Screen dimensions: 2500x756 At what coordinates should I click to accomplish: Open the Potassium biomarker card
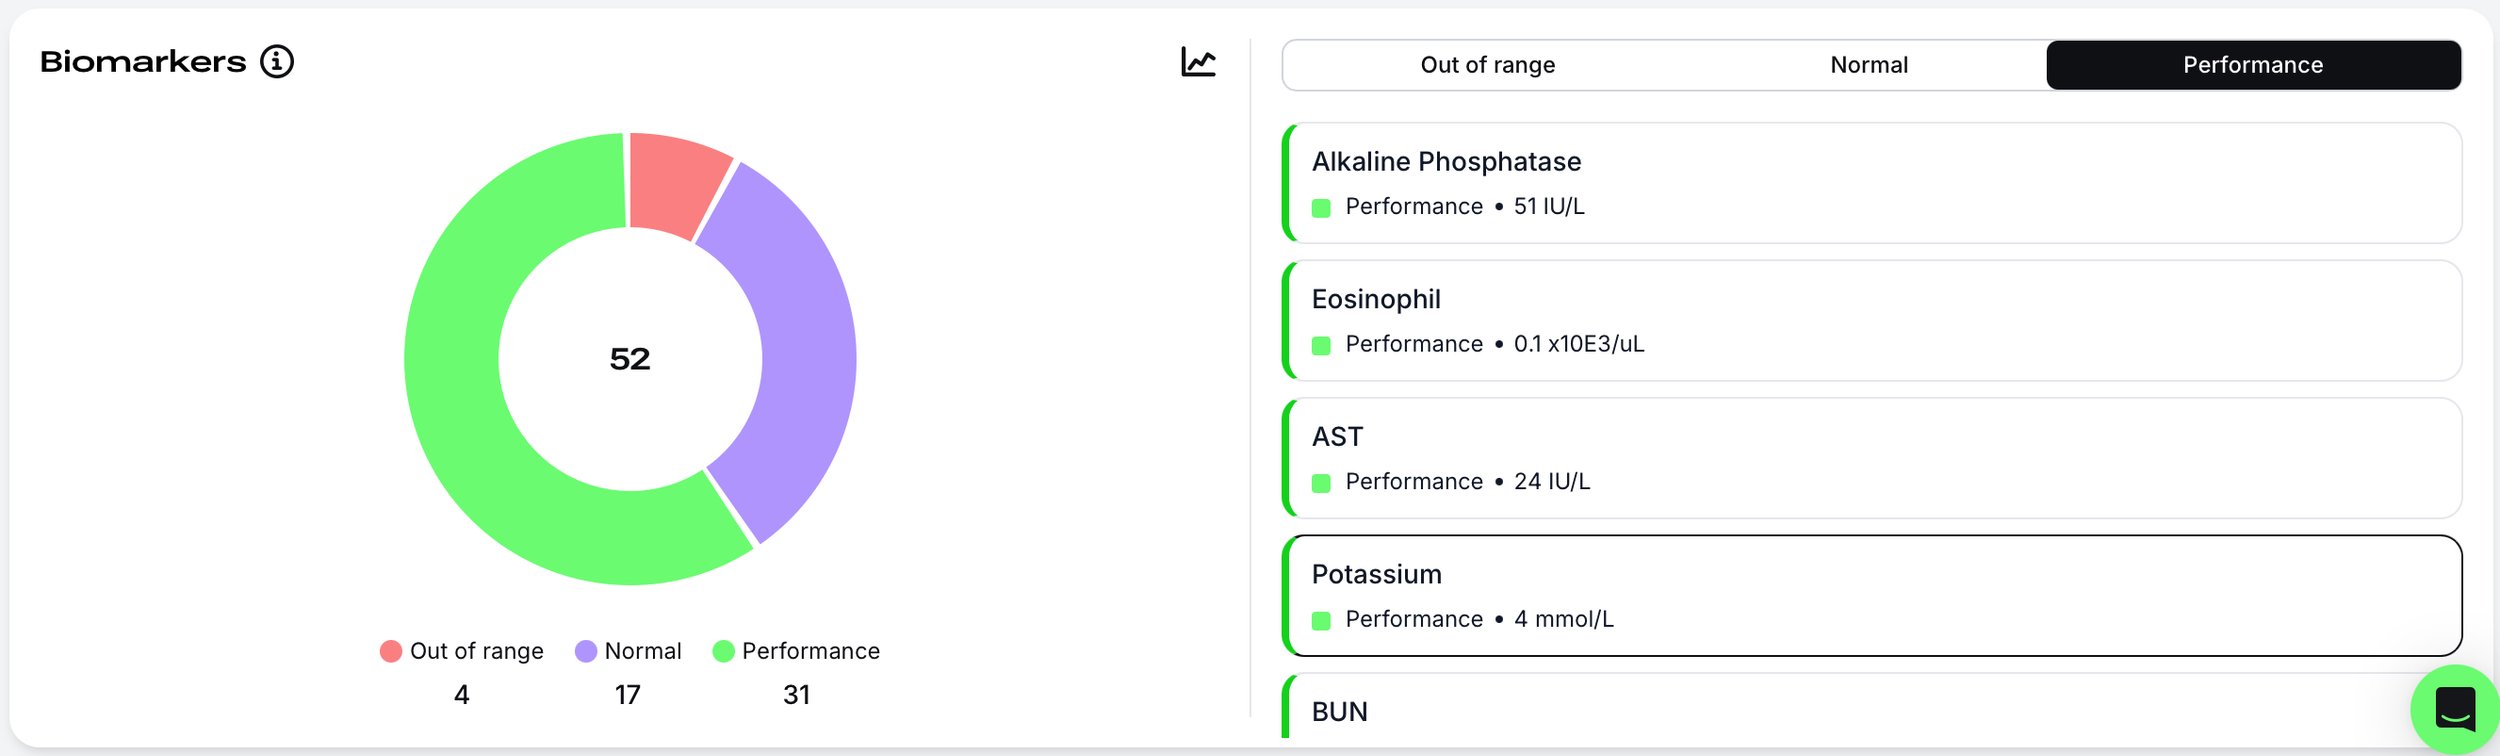click(x=1870, y=596)
